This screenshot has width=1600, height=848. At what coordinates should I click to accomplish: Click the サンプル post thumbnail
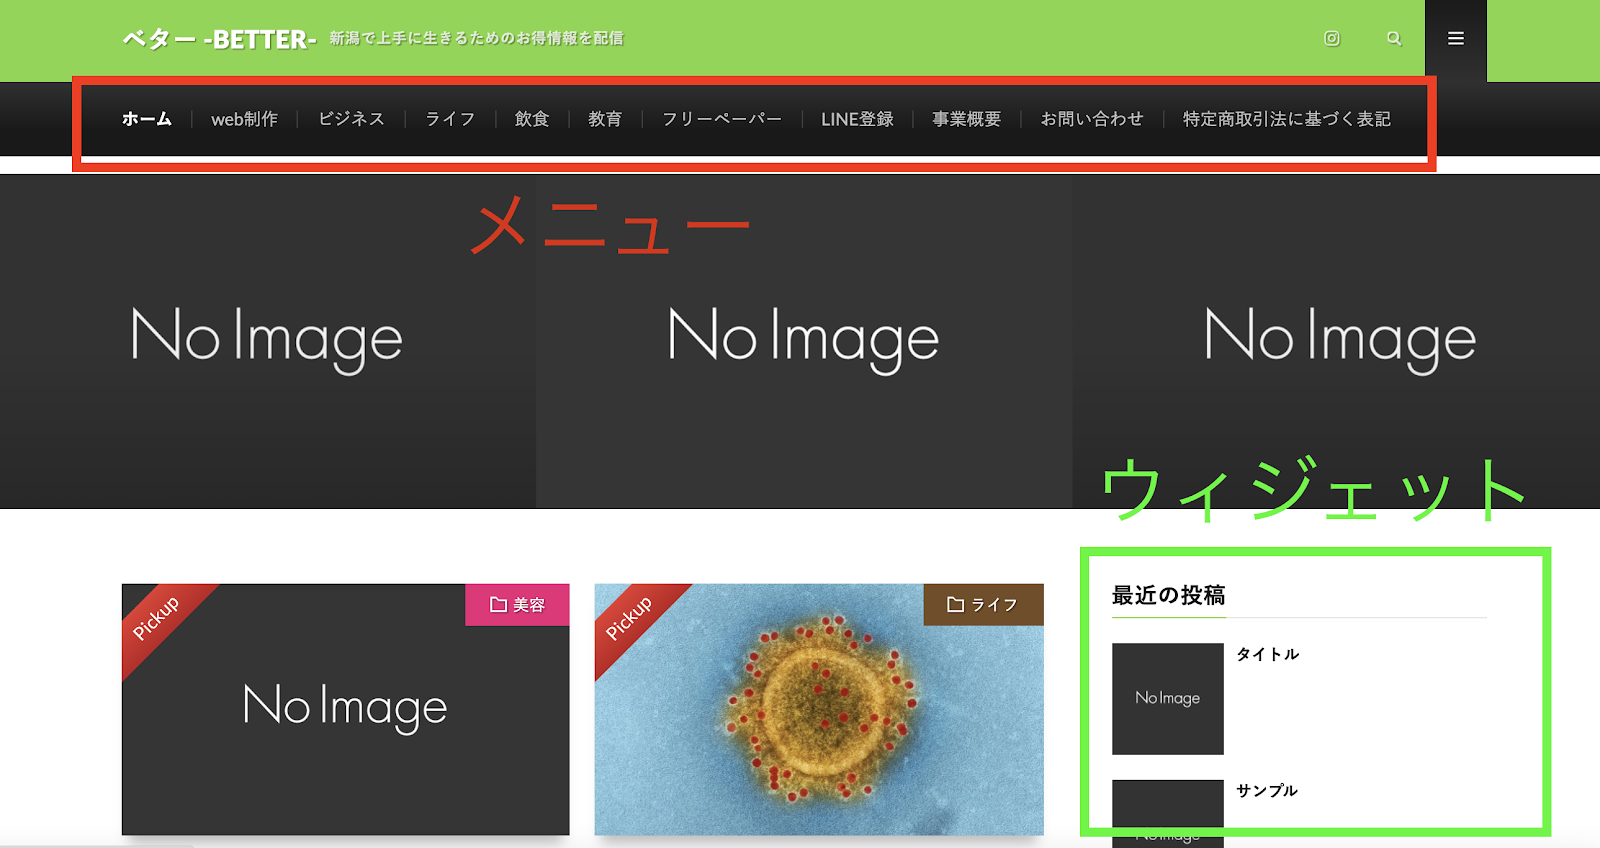(x=1168, y=814)
